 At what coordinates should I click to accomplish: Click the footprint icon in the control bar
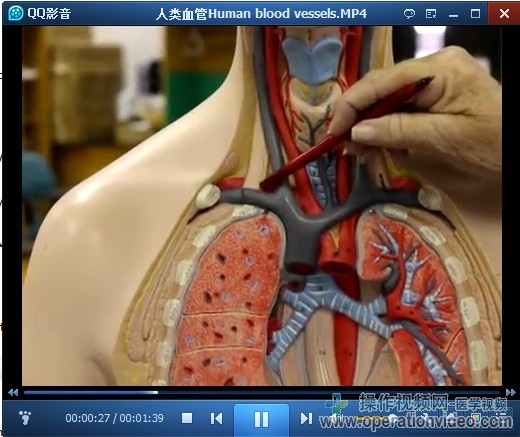tap(25, 418)
